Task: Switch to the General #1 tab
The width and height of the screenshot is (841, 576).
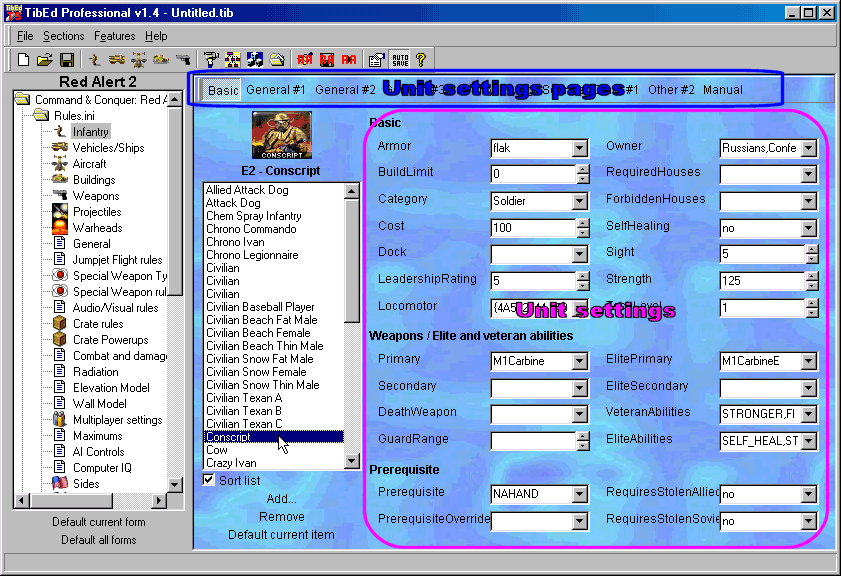Action: [x=276, y=90]
